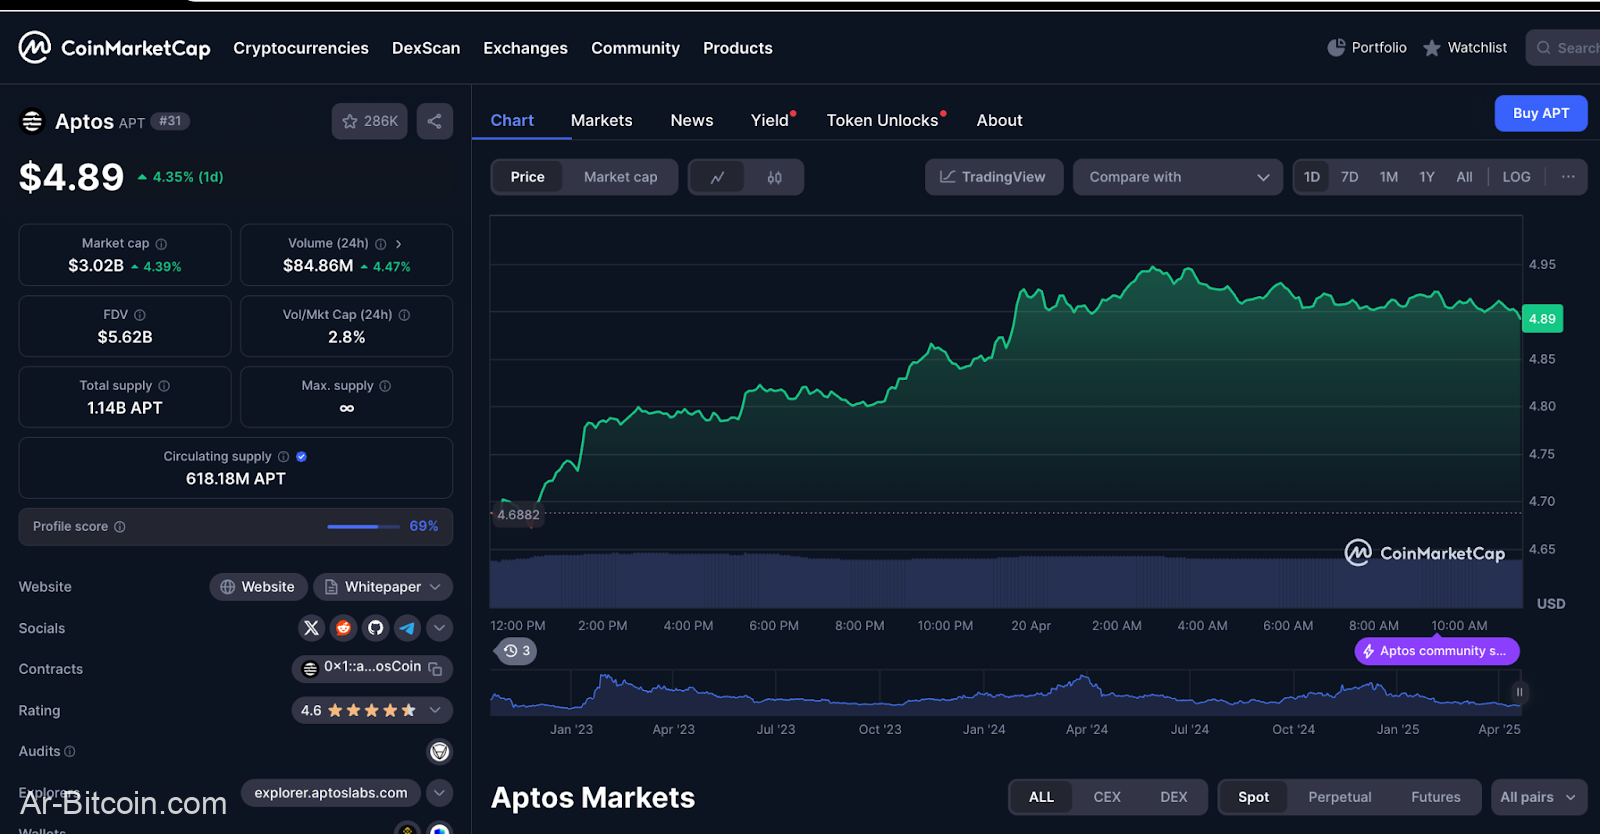This screenshot has height=834, width=1600.
Task: Click the chart navigator range handle
Action: click(x=1519, y=692)
